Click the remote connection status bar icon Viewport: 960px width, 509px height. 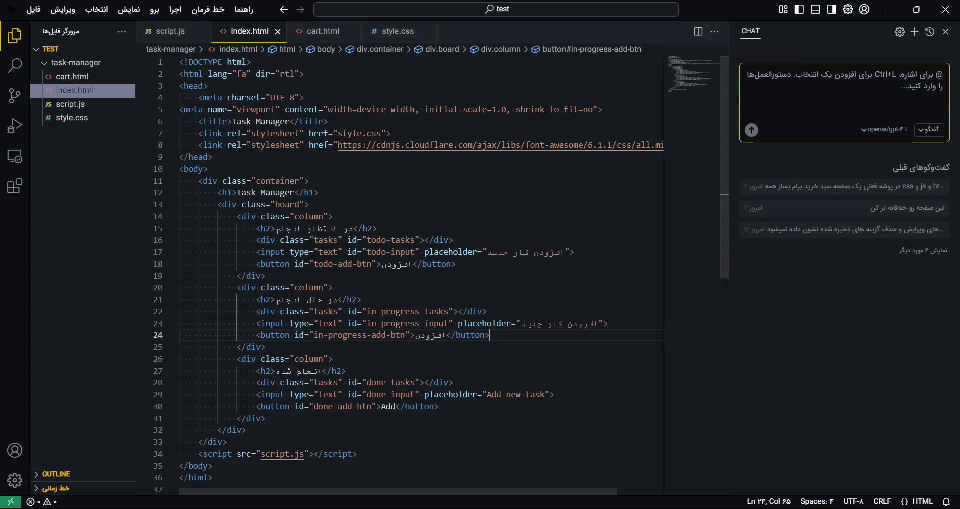pos(10,502)
